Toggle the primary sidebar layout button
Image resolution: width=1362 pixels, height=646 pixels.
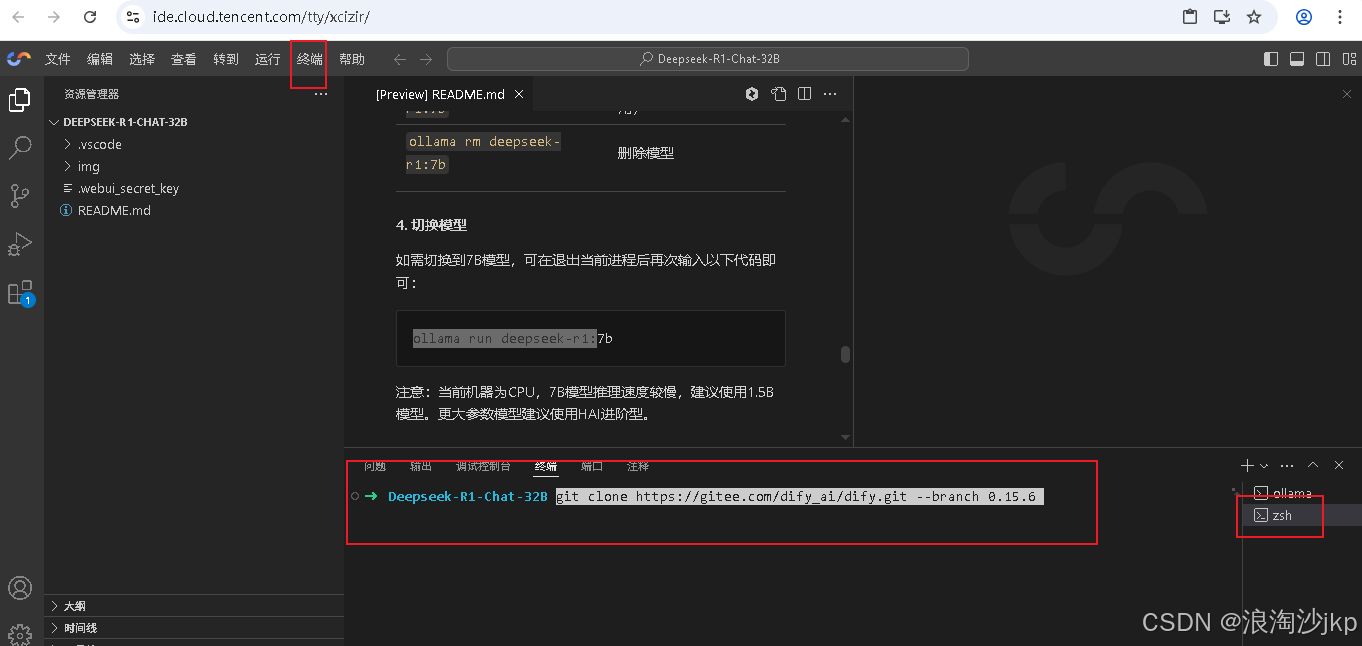(1271, 59)
